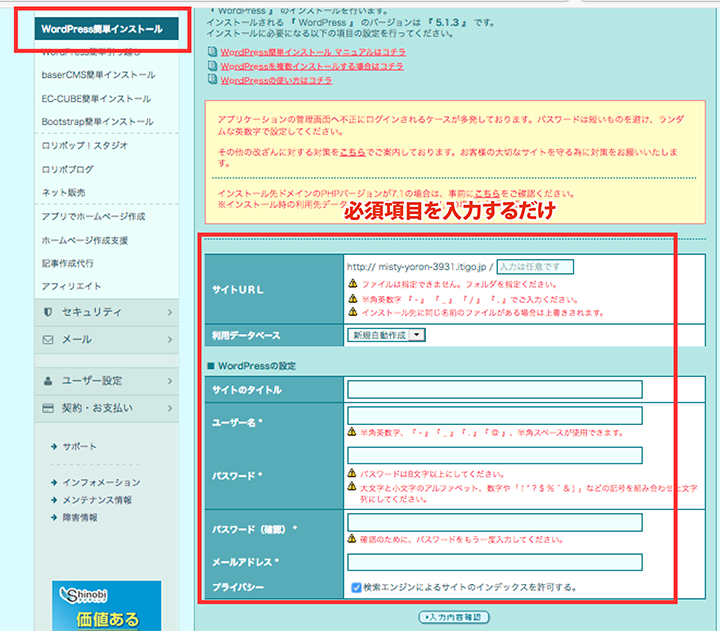720x631 pixels.
Task: Click warning icon beside 確認のために note
Action: coord(352,539)
